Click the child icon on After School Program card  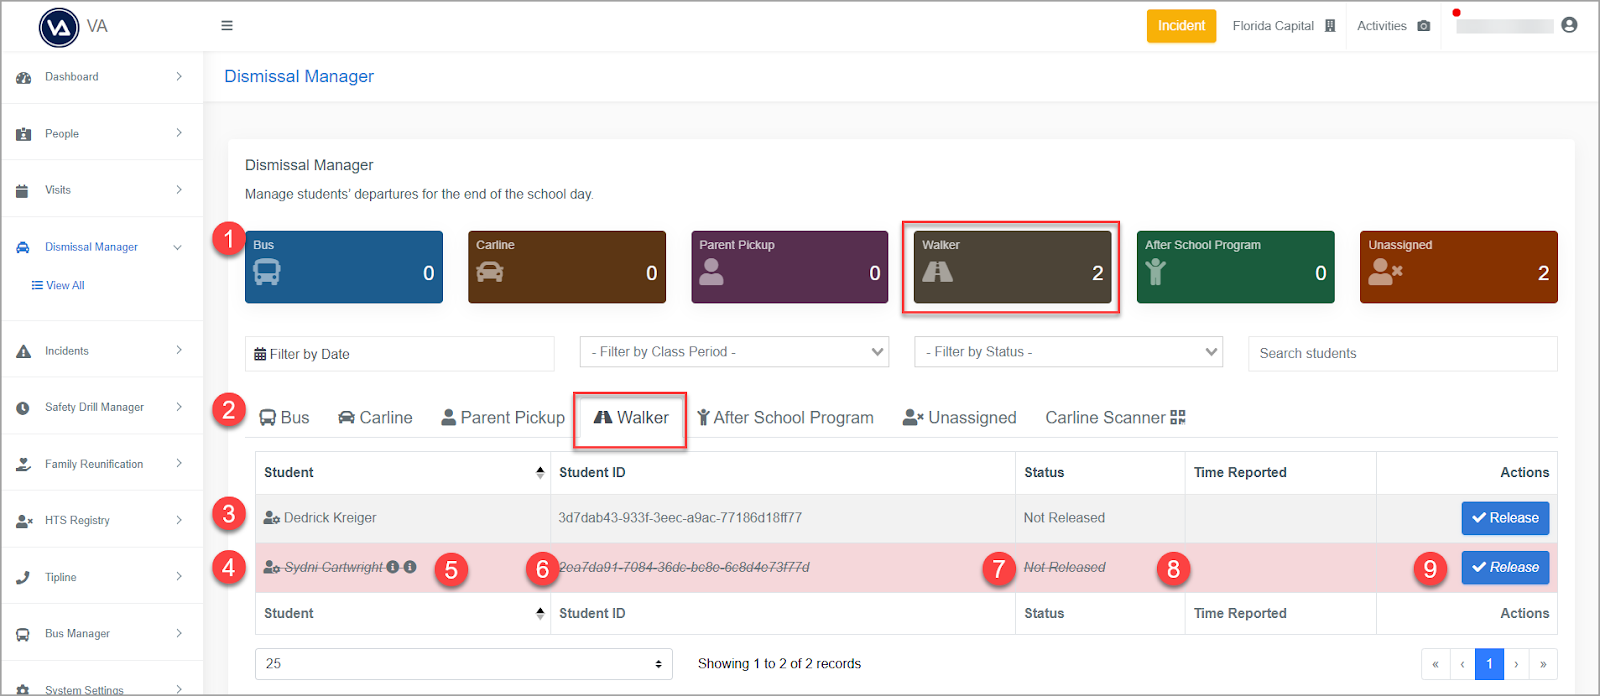[1156, 272]
